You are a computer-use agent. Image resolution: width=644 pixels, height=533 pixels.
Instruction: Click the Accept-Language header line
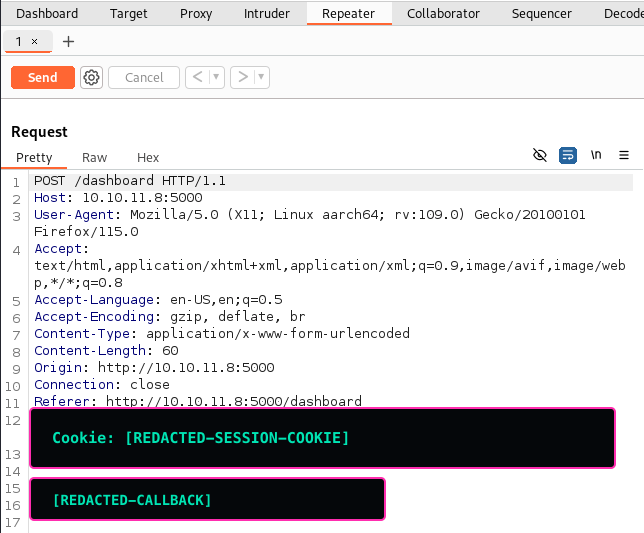[x=158, y=300]
